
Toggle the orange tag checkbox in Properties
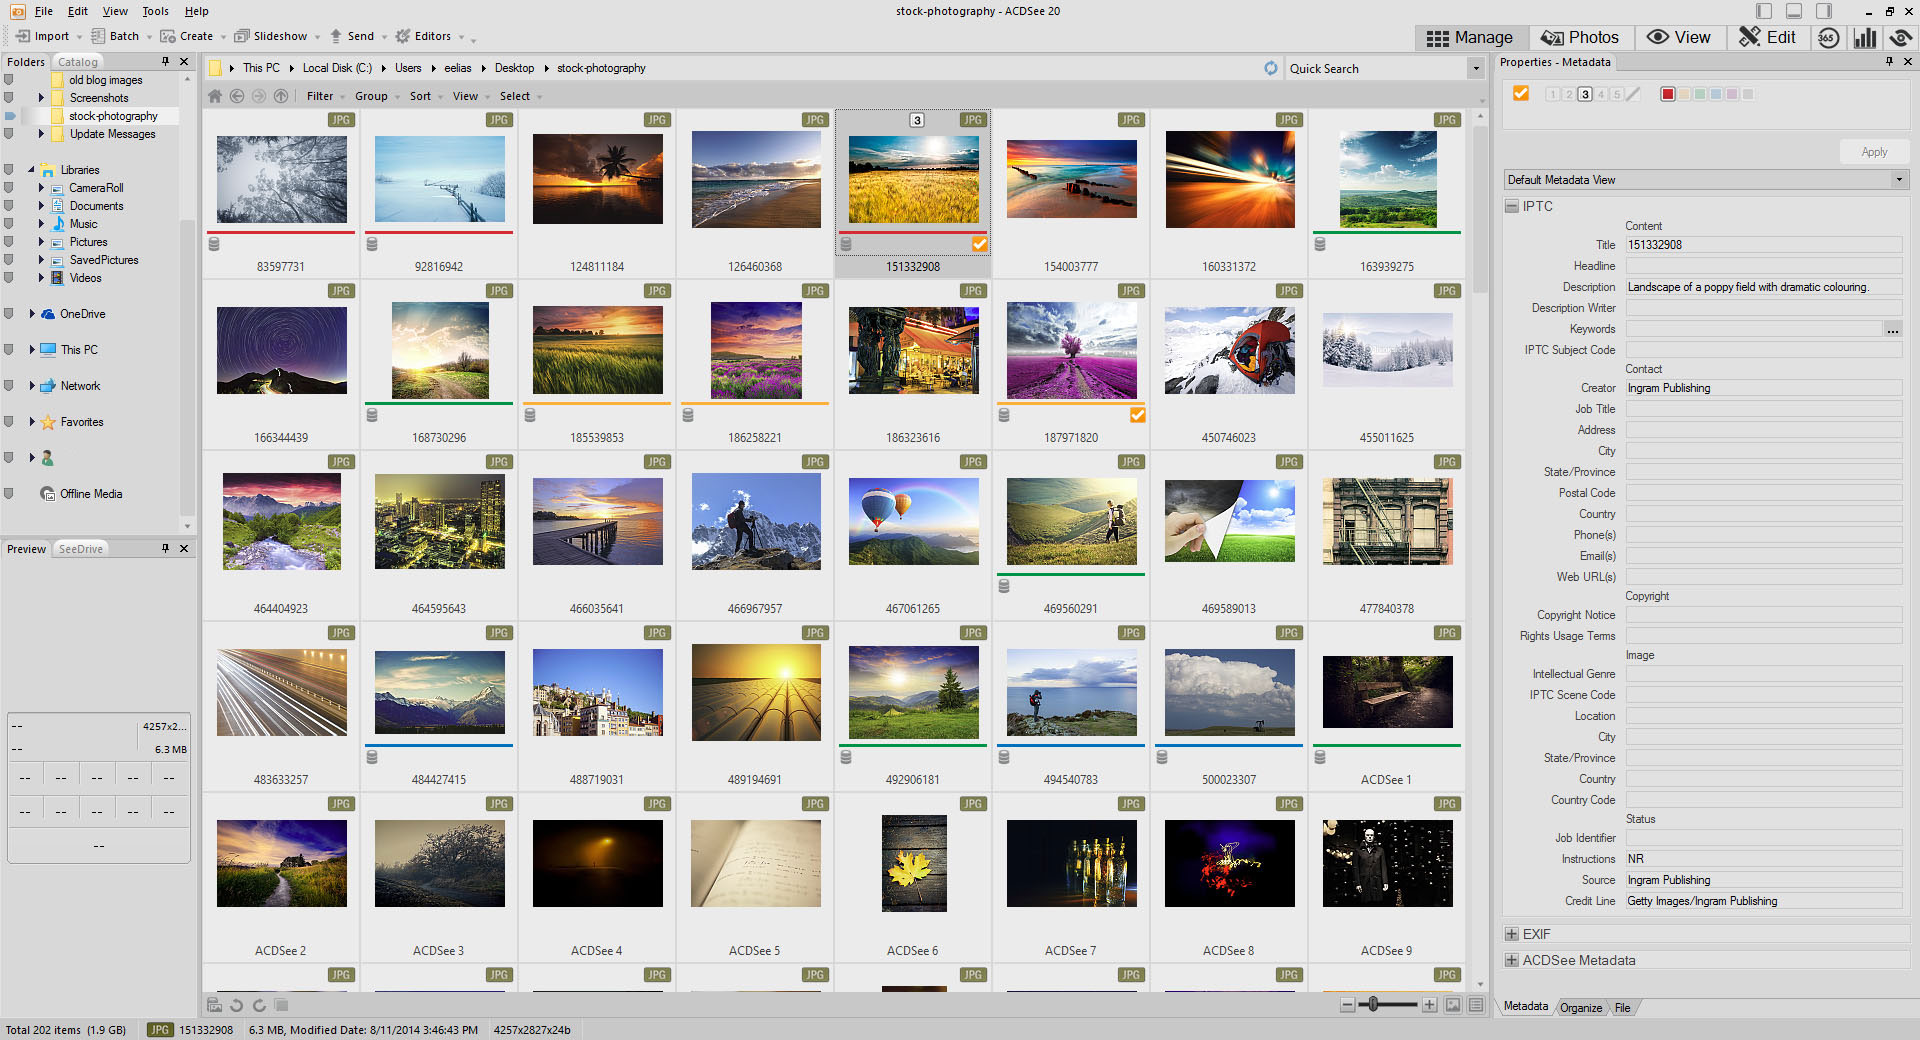click(x=1521, y=93)
